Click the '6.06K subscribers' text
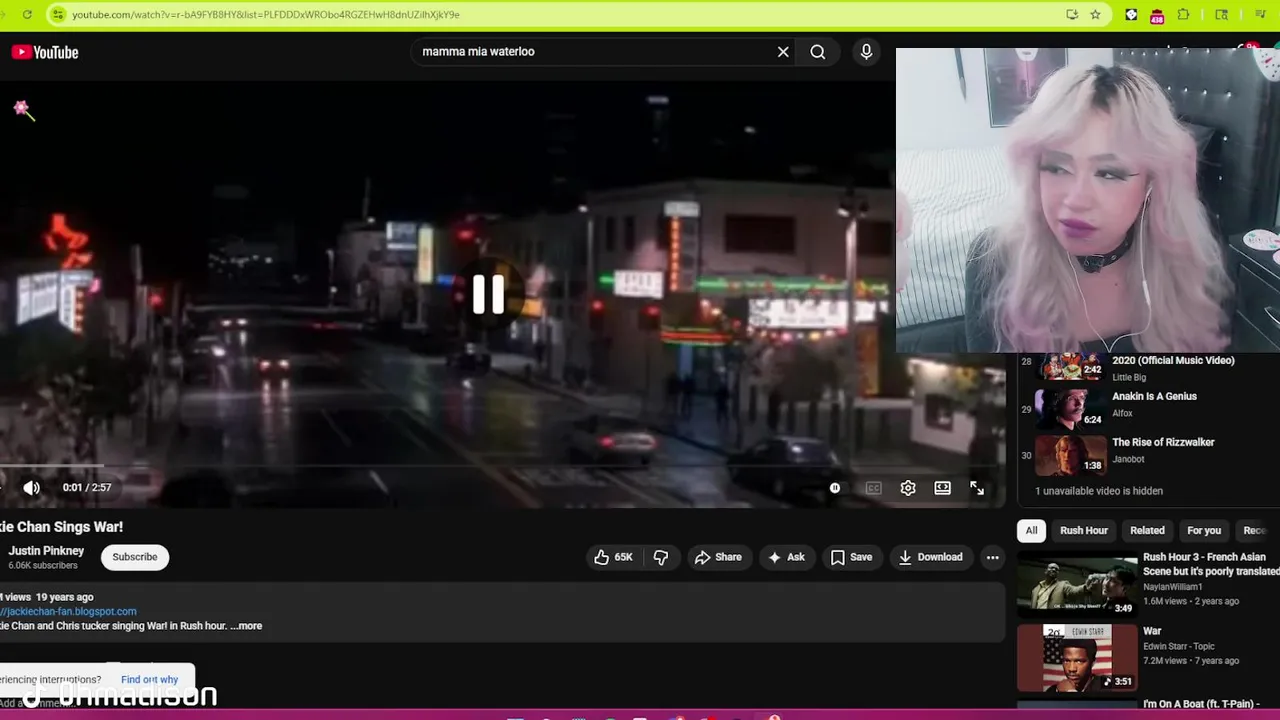 [x=43, y=566]
